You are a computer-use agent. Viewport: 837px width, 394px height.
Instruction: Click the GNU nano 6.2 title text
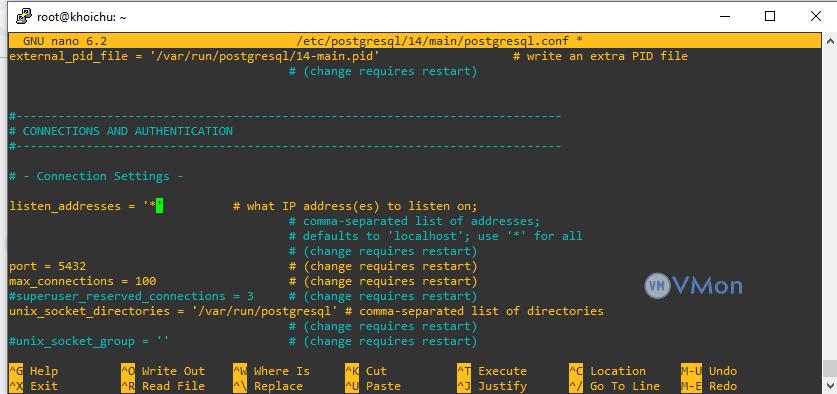click(x=65, y=41)
